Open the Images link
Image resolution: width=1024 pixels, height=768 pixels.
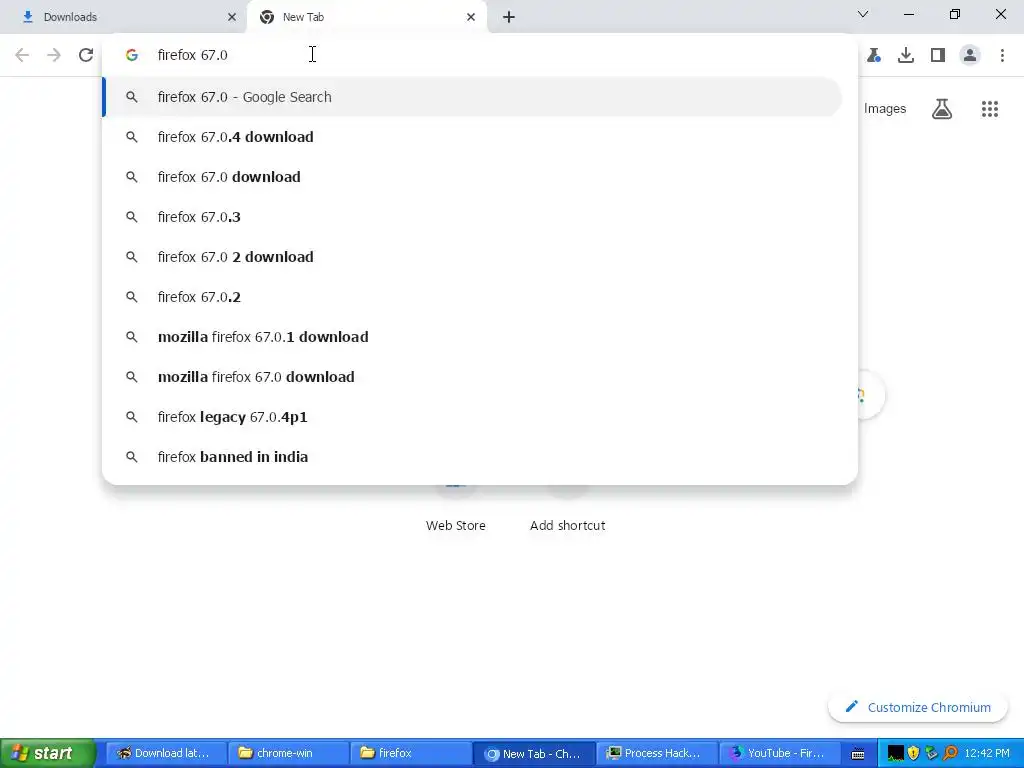(885, 109)
